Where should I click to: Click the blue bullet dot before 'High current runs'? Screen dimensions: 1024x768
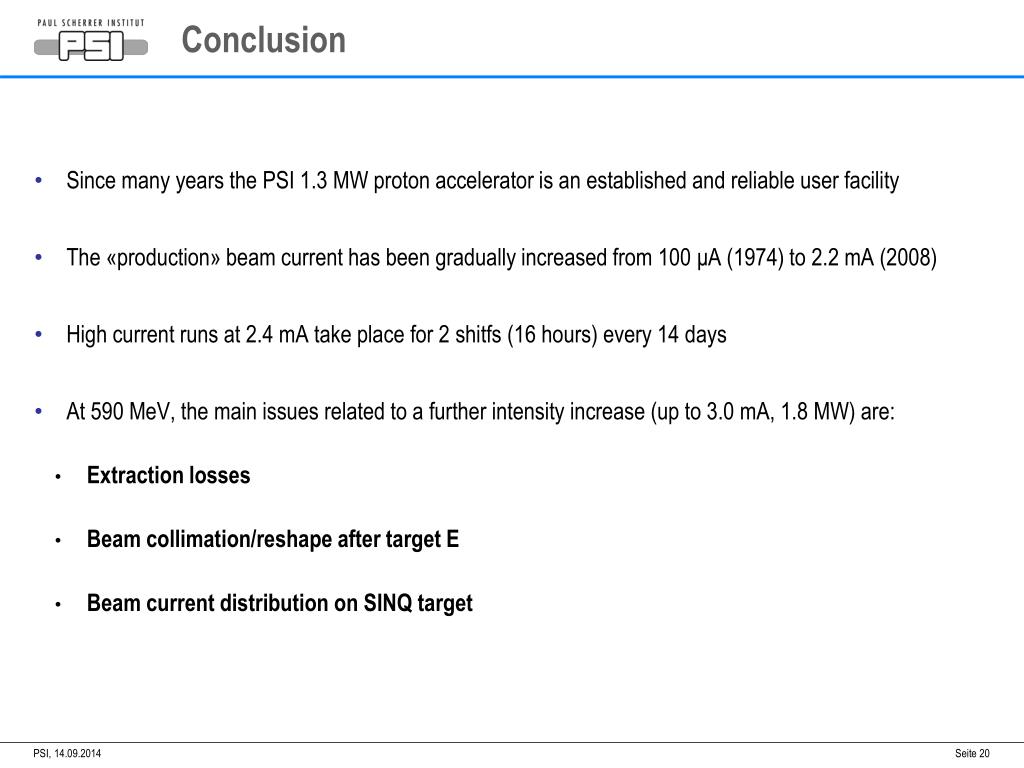[39, 334]
